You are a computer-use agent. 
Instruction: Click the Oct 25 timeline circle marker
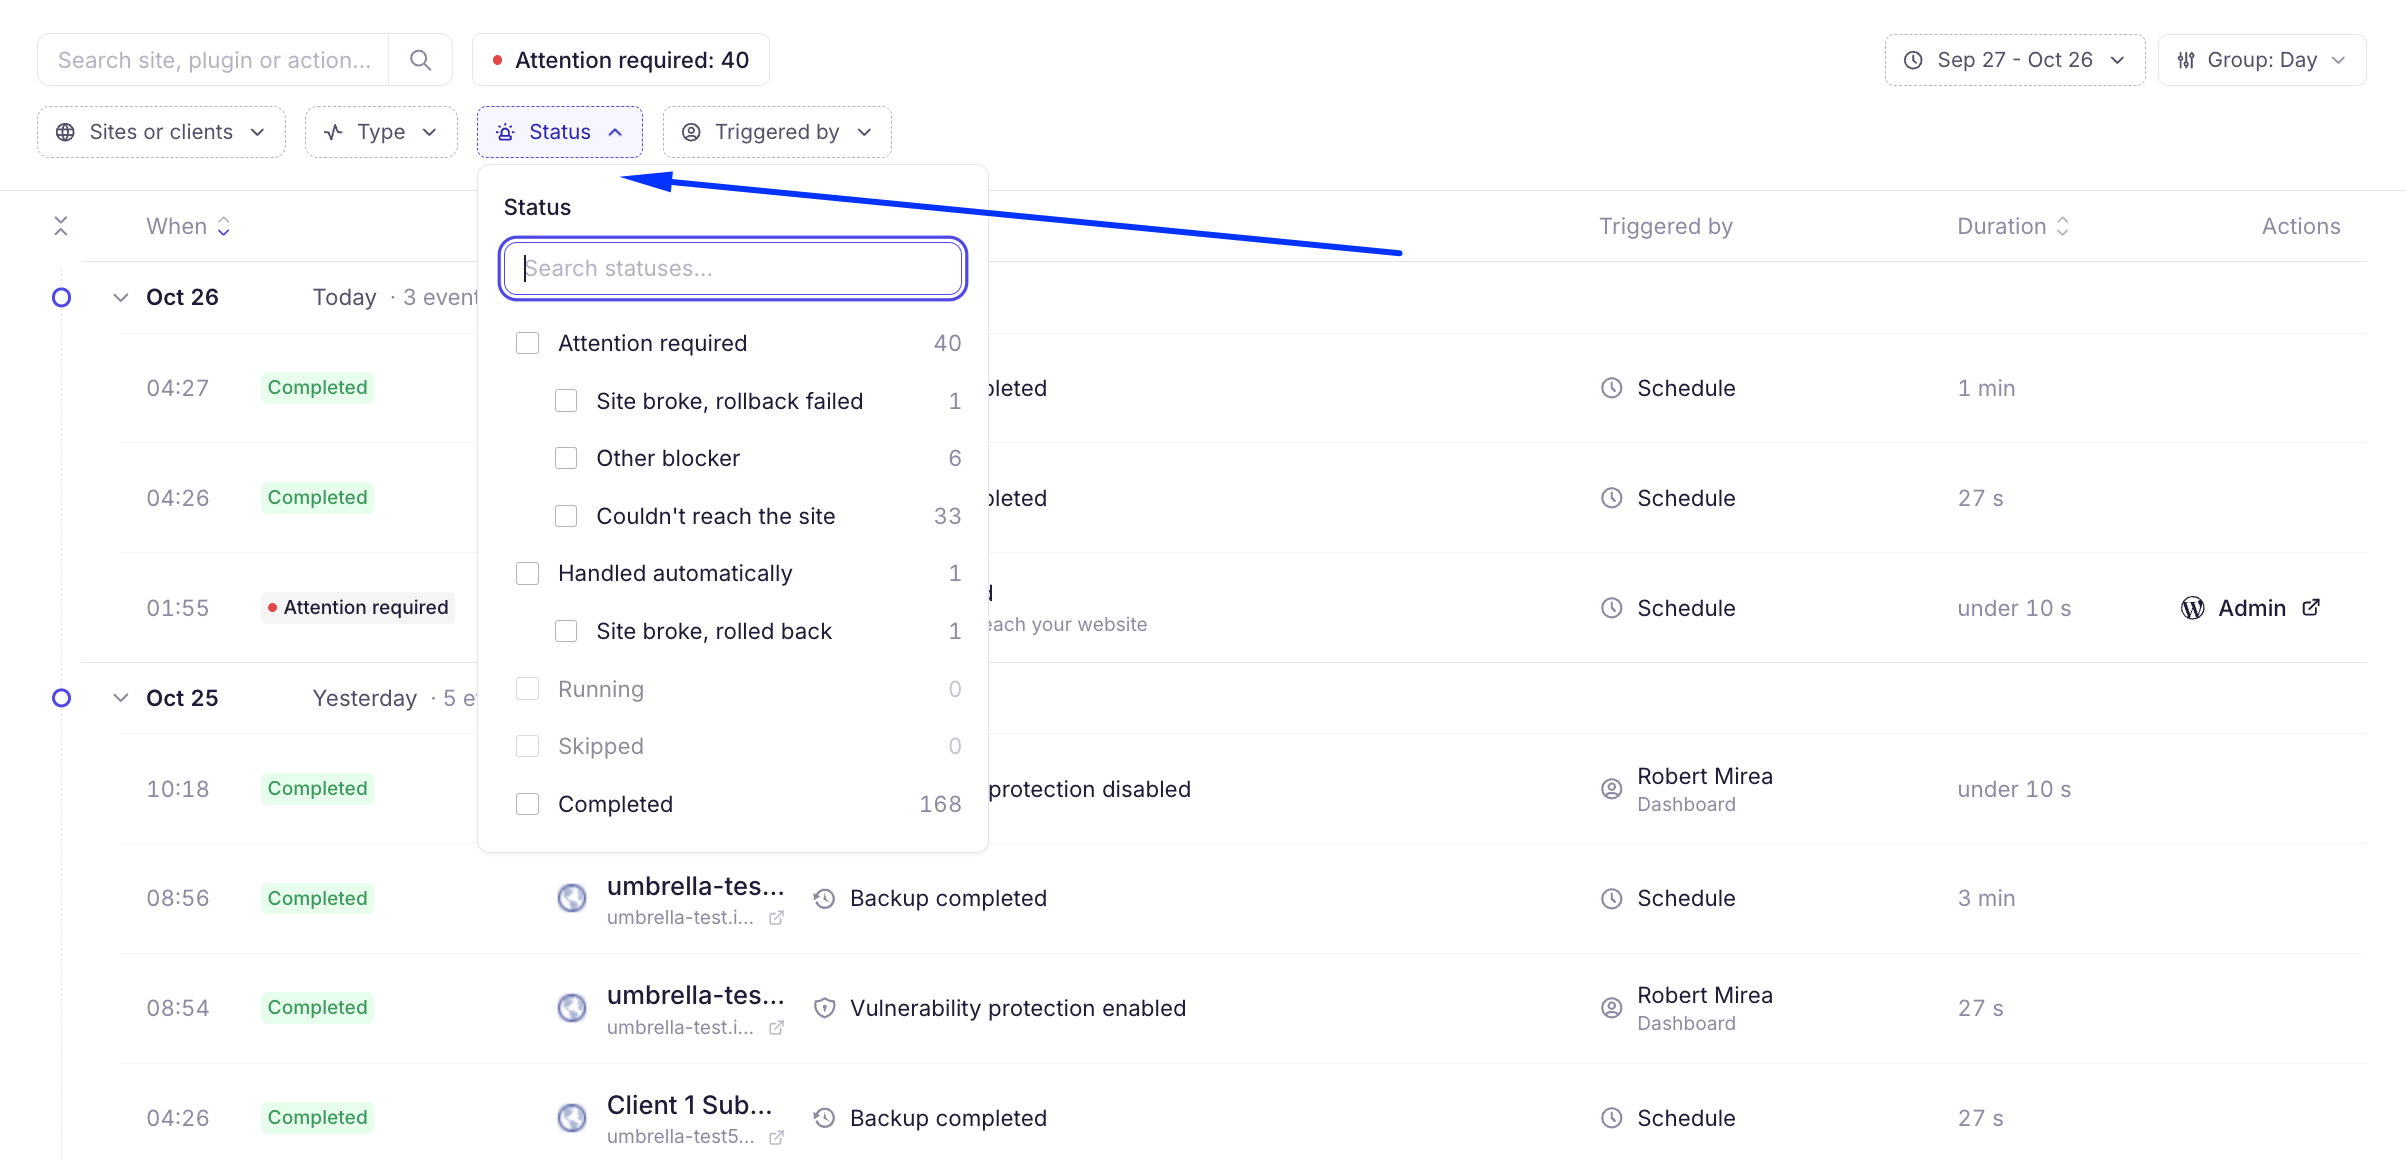click(x=61, y=698)
